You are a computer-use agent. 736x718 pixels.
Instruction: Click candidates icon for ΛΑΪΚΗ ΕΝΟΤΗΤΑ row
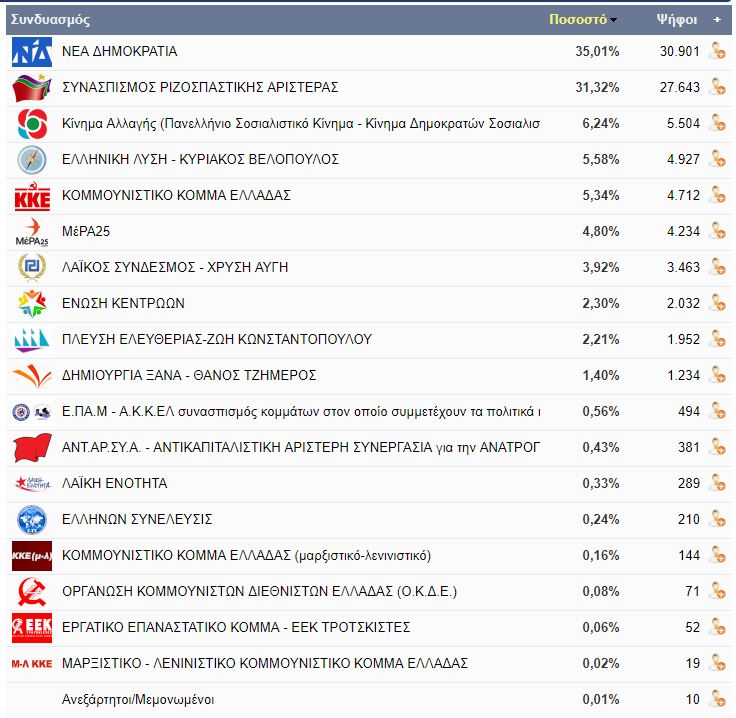717,483
